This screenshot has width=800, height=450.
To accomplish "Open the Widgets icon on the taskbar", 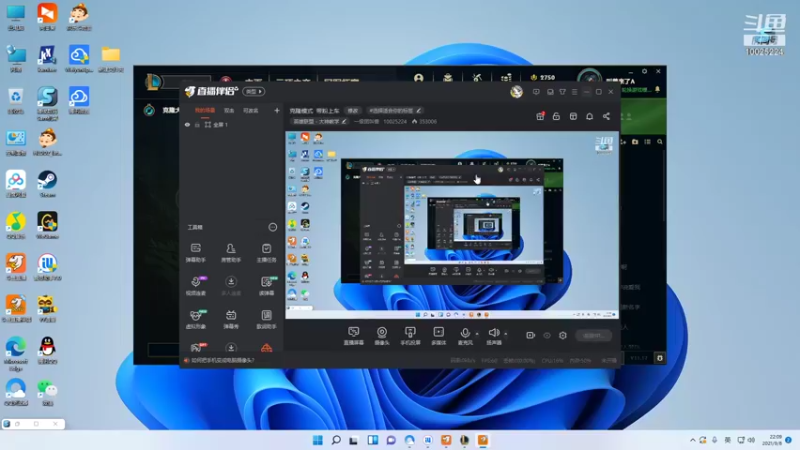I will [373, 440].
